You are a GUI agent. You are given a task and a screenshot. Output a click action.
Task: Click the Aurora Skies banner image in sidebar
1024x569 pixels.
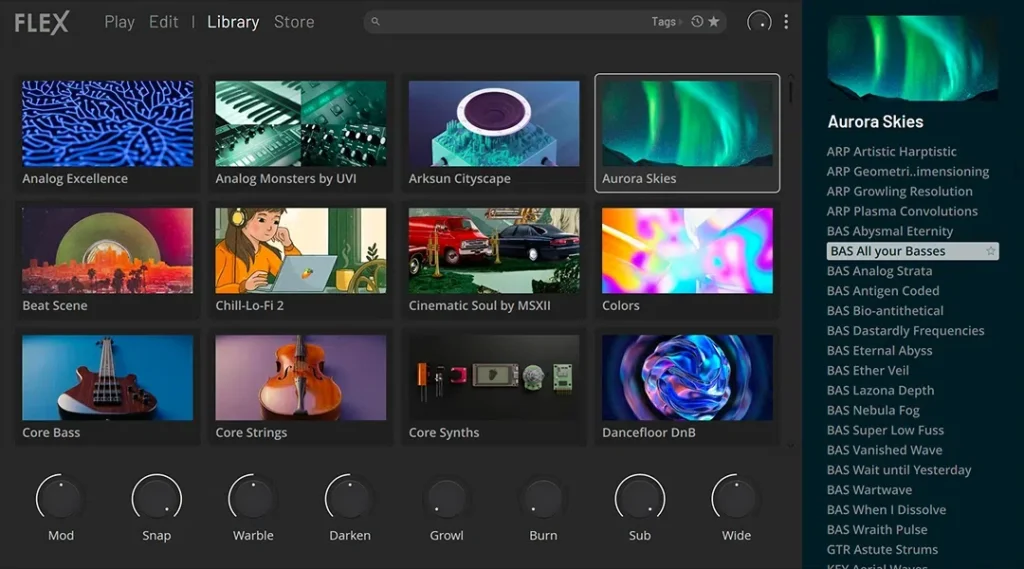pos(912,57)
